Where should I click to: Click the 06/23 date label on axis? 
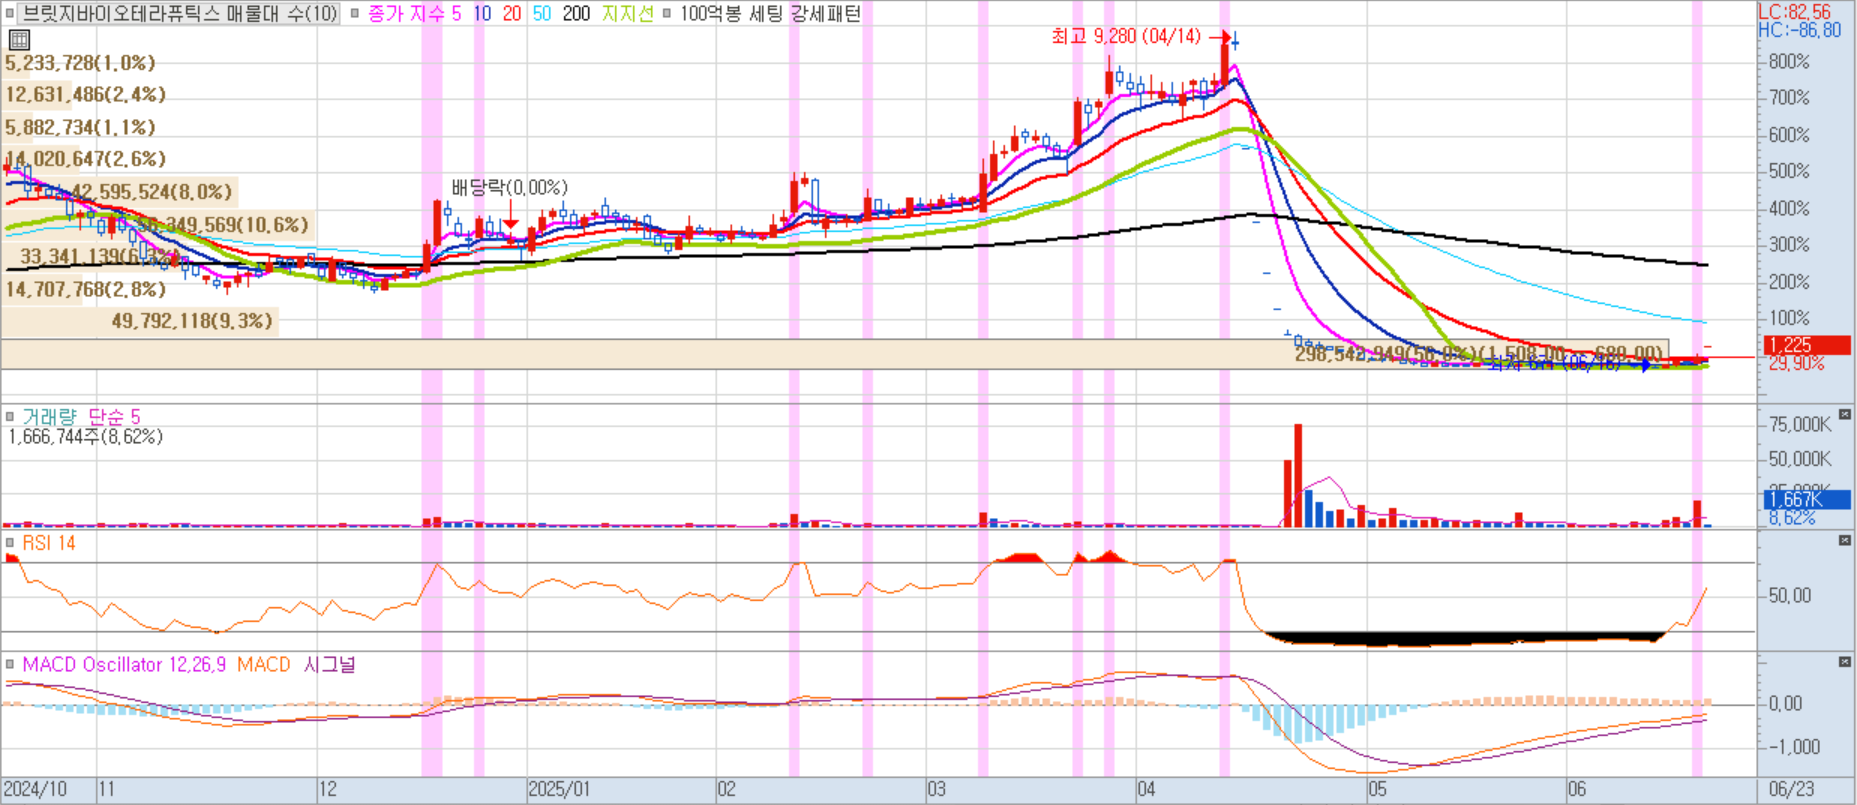tap(1791, 789)
